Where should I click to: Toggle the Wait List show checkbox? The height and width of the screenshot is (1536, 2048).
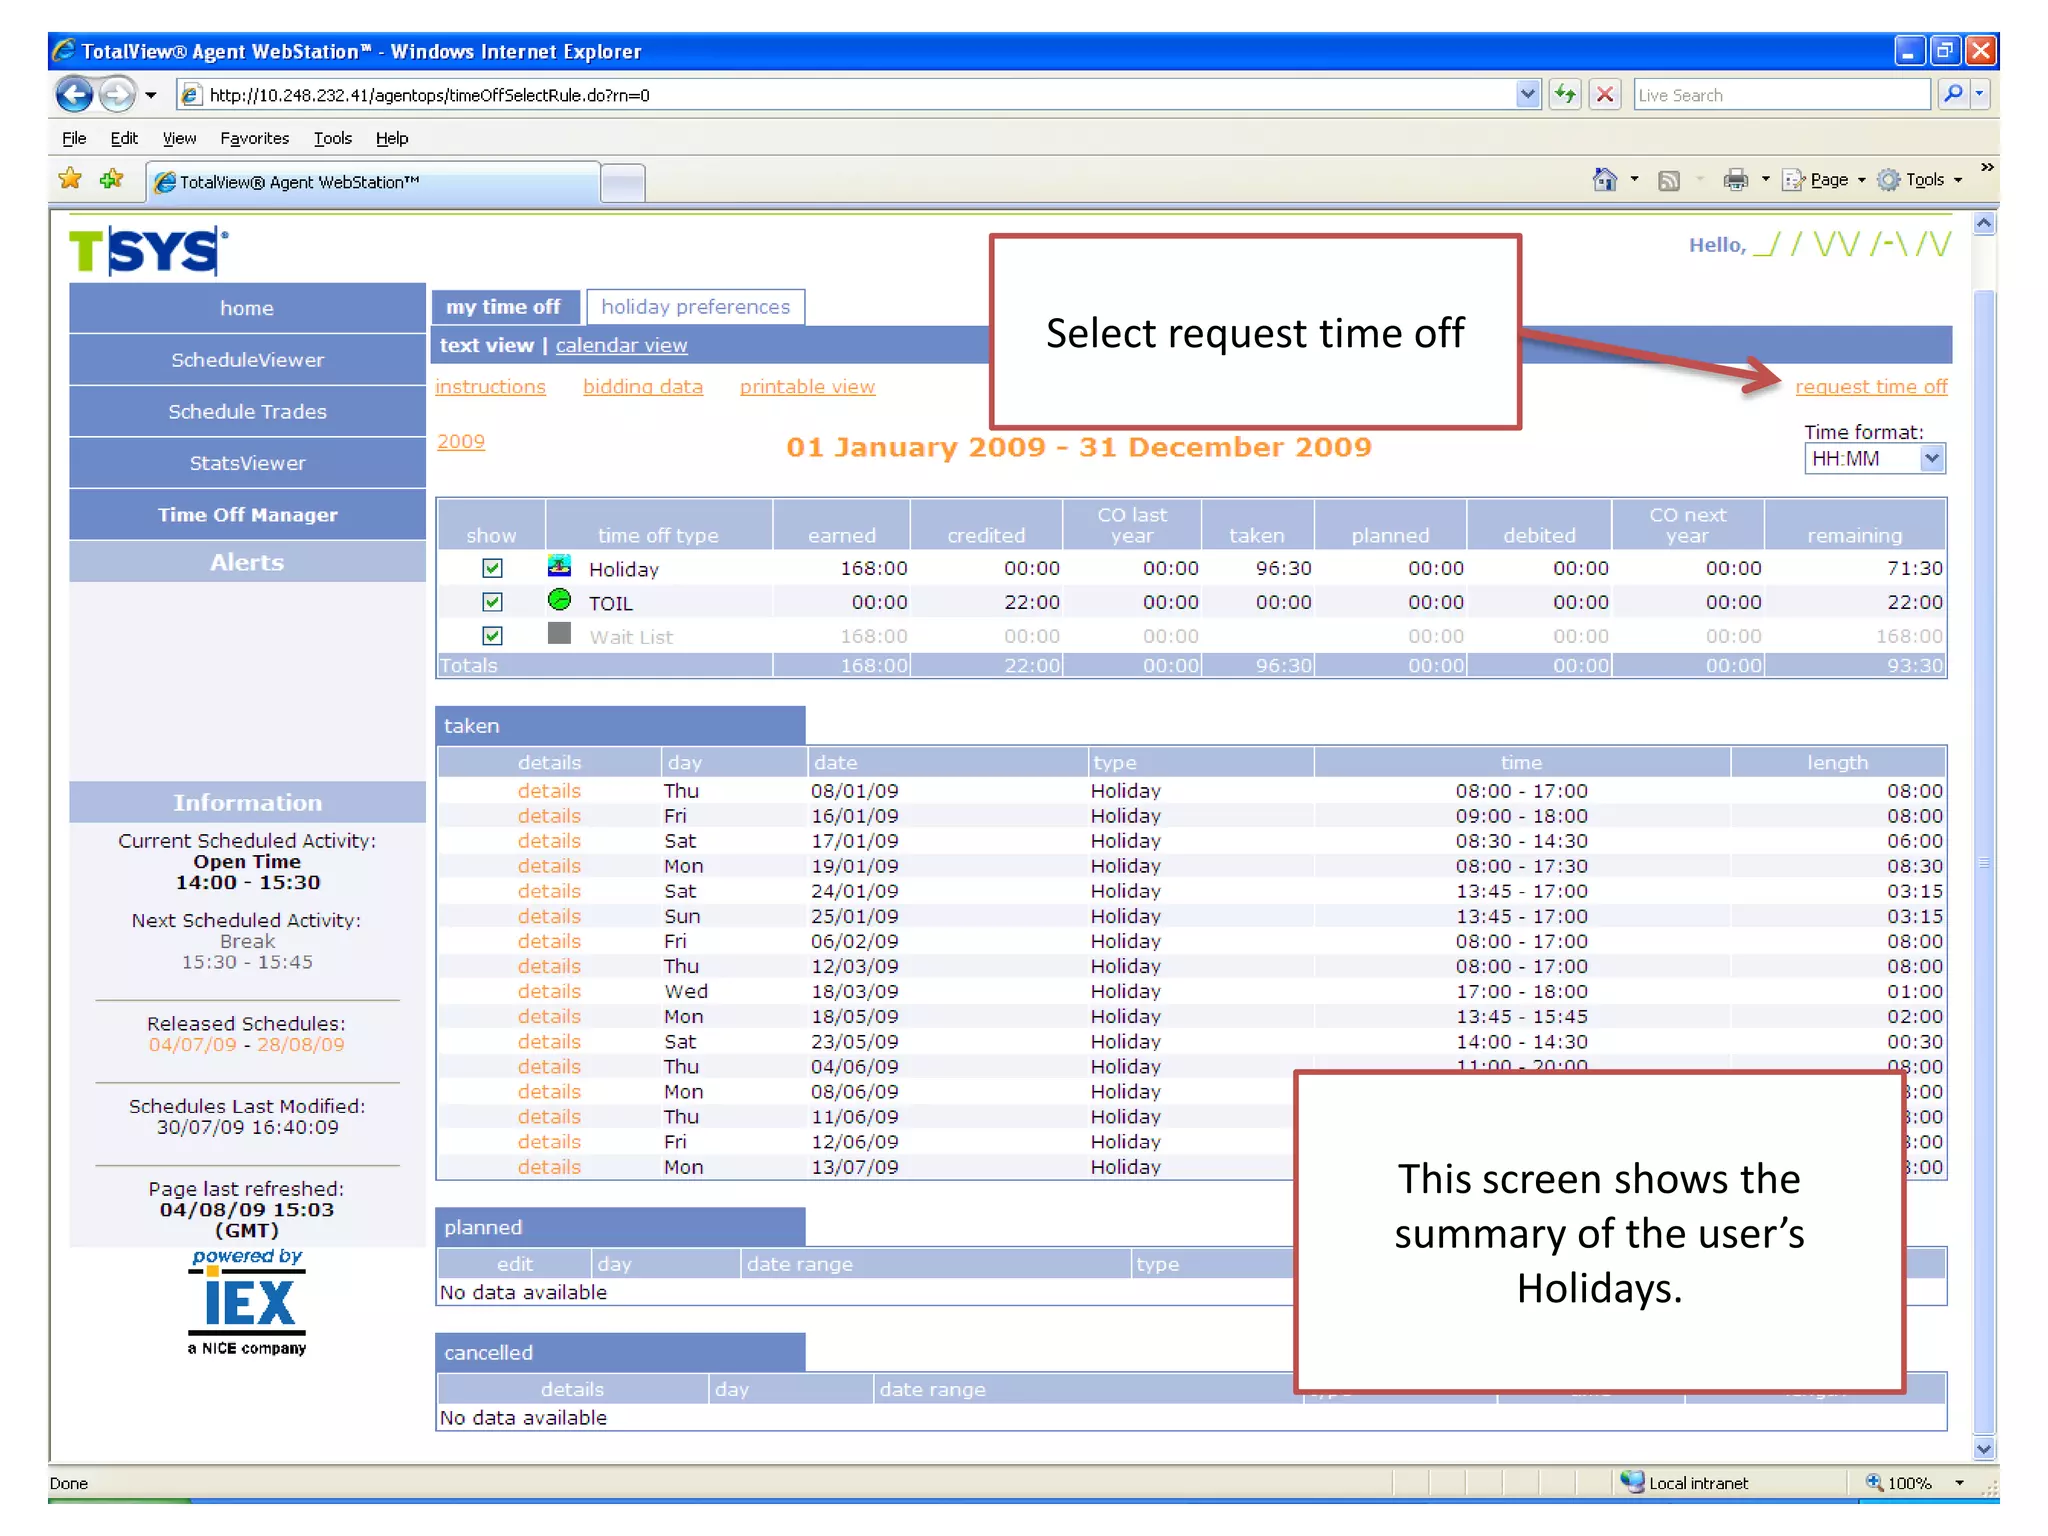click(x=492, y=636)
